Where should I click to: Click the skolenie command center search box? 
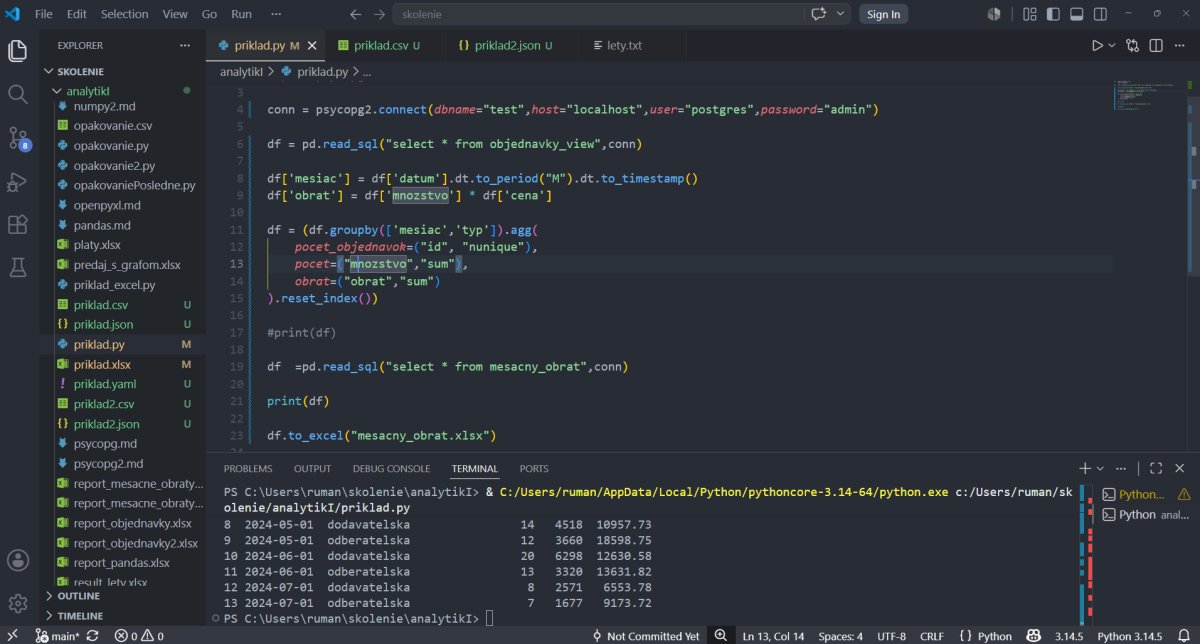click(x=599, y=14)
